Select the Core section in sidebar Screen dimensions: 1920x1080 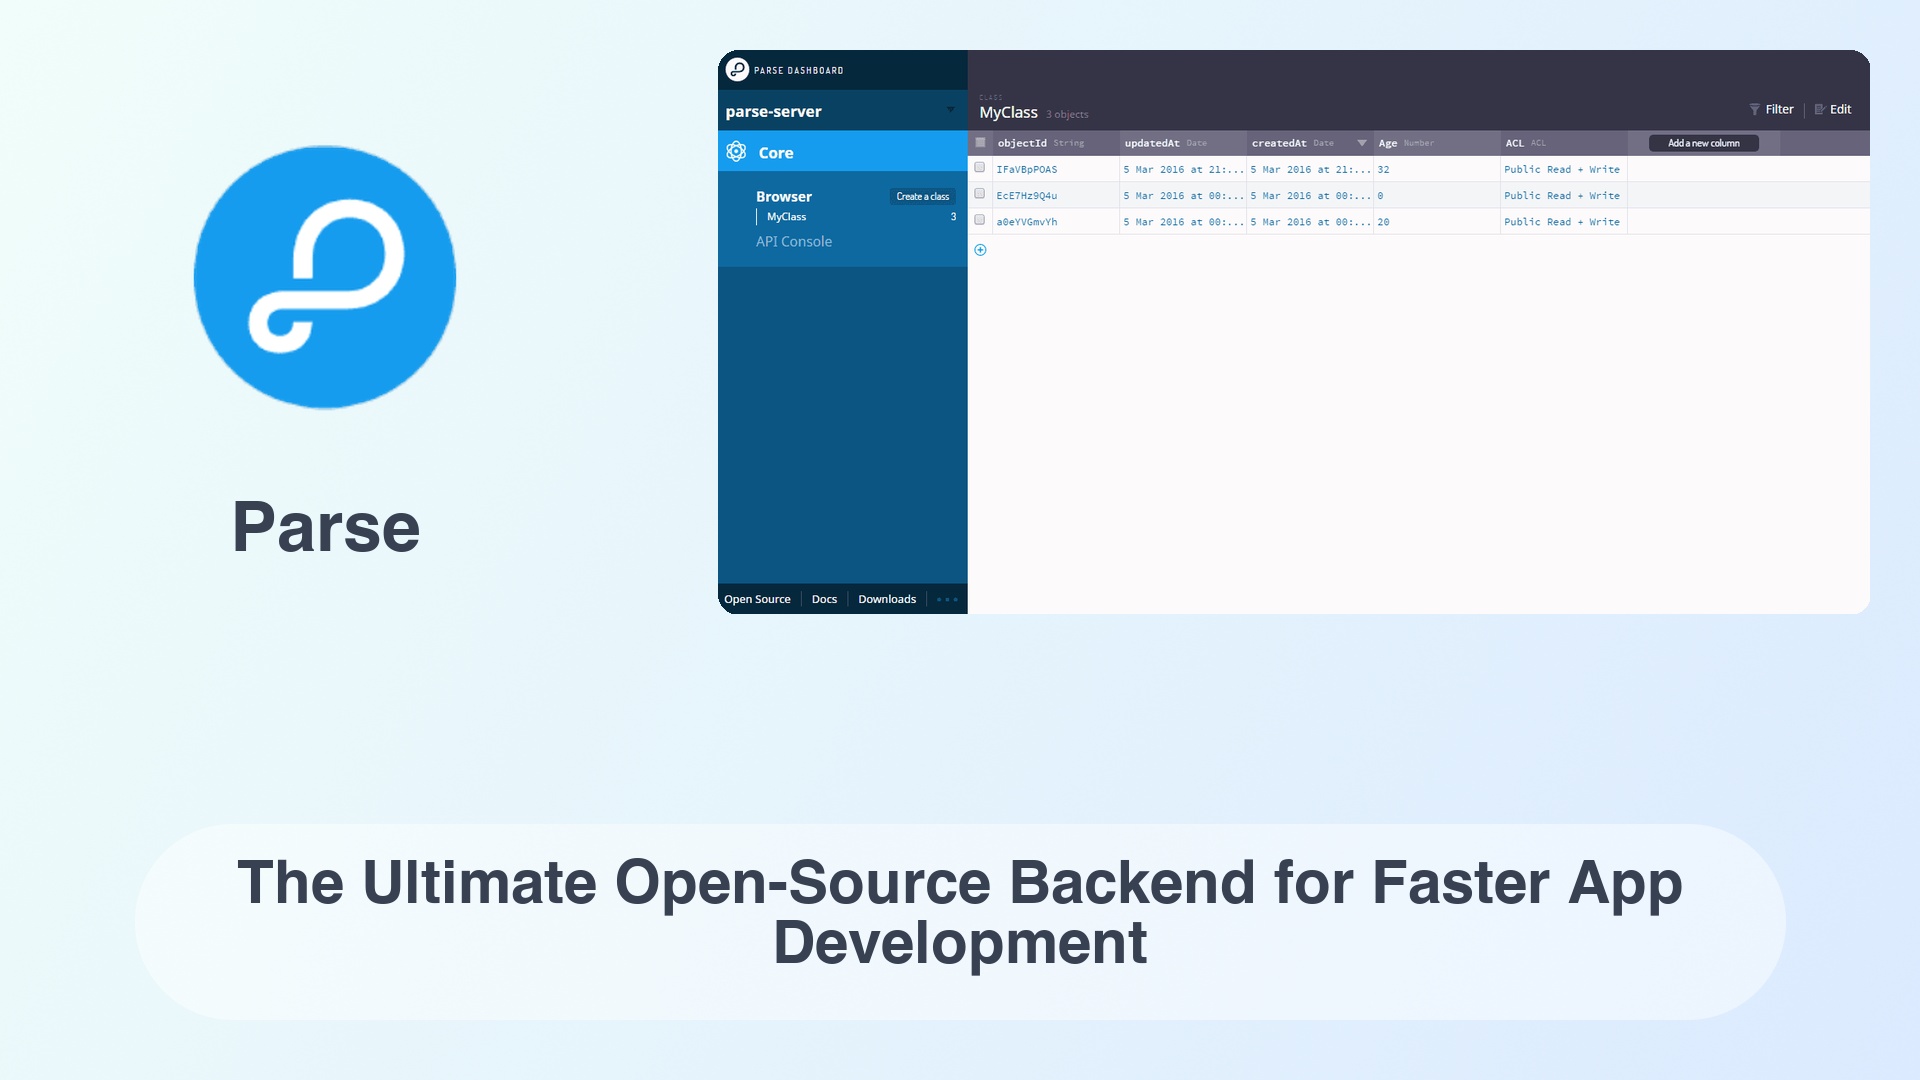coord(842,152)
